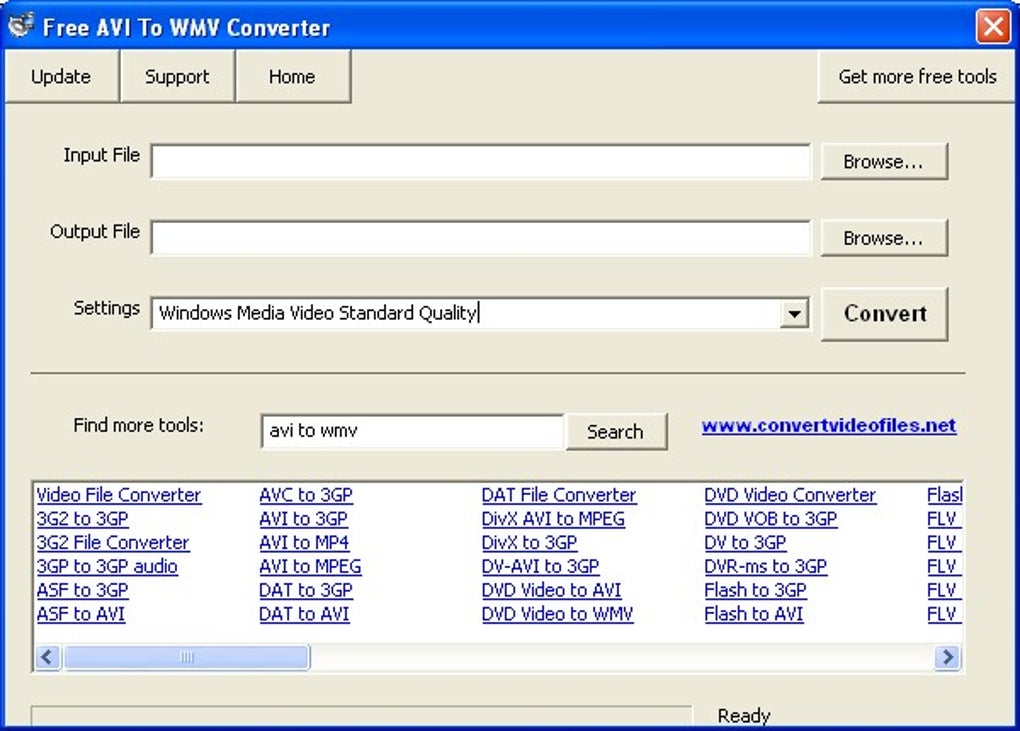Close the Free AVI To WMV Converter window
Image resolution: width=1020 pixels, height=731 pixels.
pyautogui.click(x=993, y=27)
